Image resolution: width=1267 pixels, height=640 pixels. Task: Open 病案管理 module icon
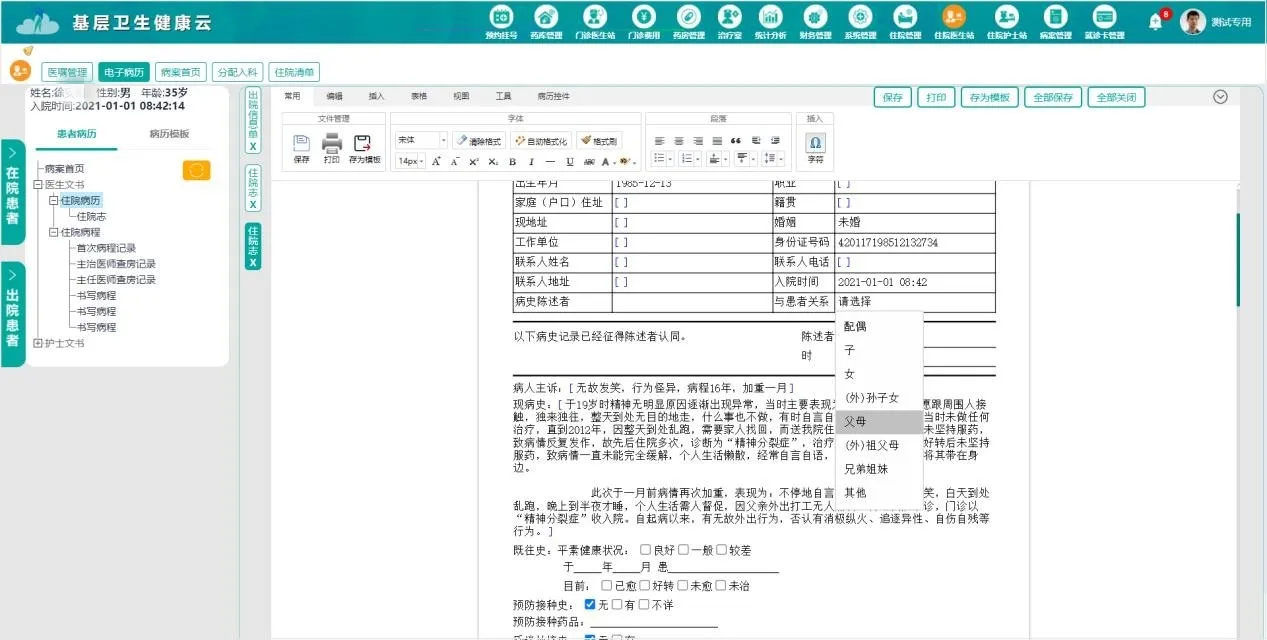(1054, 21)
